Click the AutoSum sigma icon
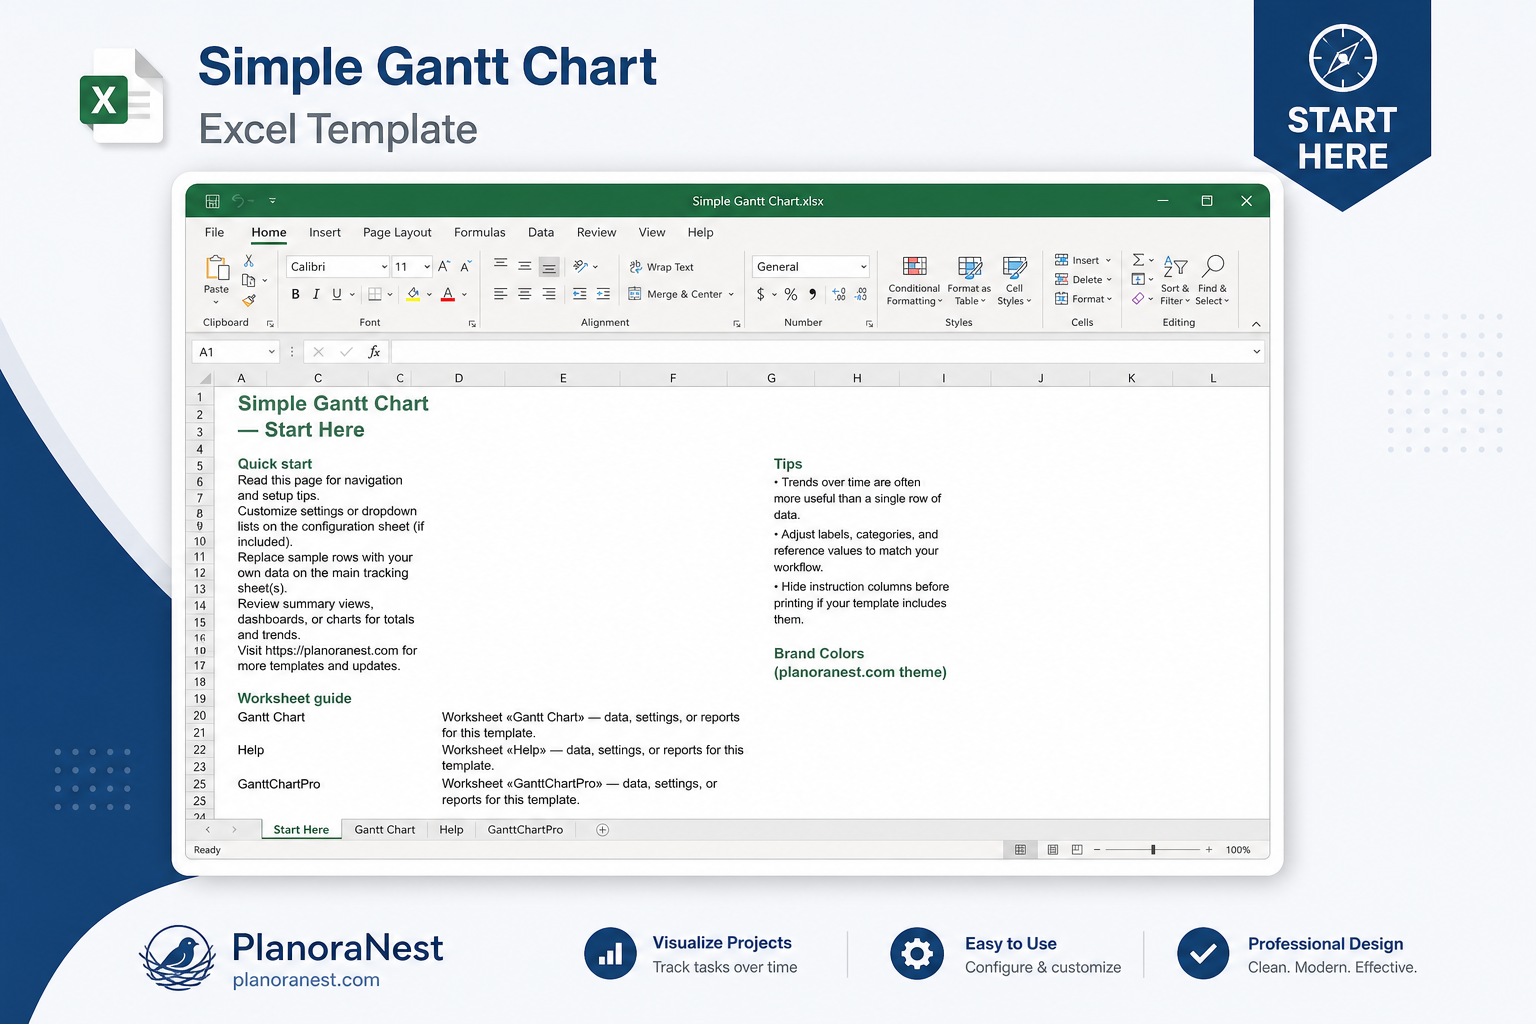 point(1138,260)
